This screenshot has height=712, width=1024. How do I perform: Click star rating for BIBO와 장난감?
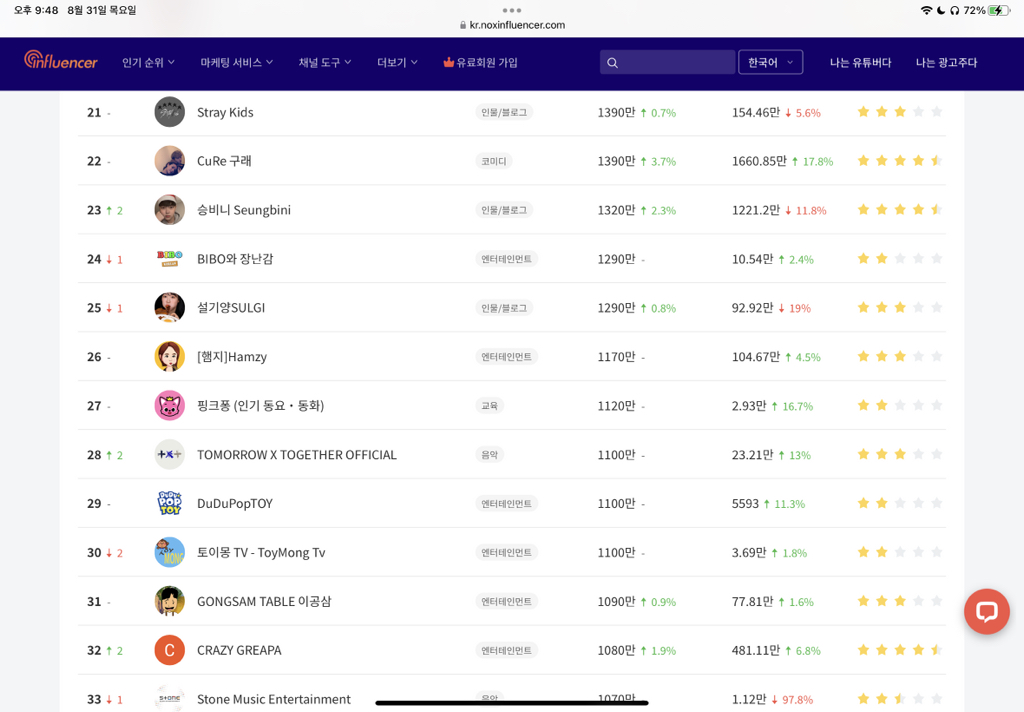(x=900, y=259)
